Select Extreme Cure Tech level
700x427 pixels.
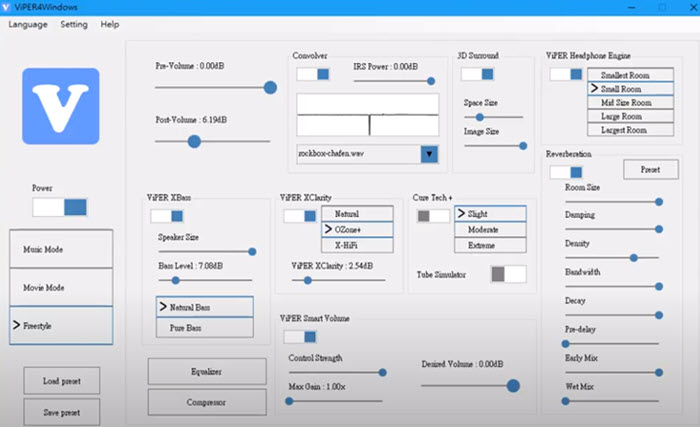pyautogui.click(x=490, y=245)
